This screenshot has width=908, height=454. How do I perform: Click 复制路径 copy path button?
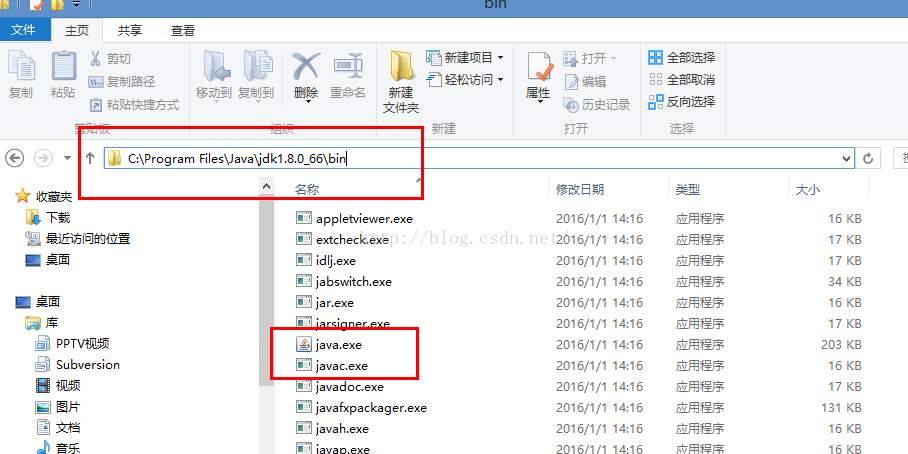pos(122,82)
